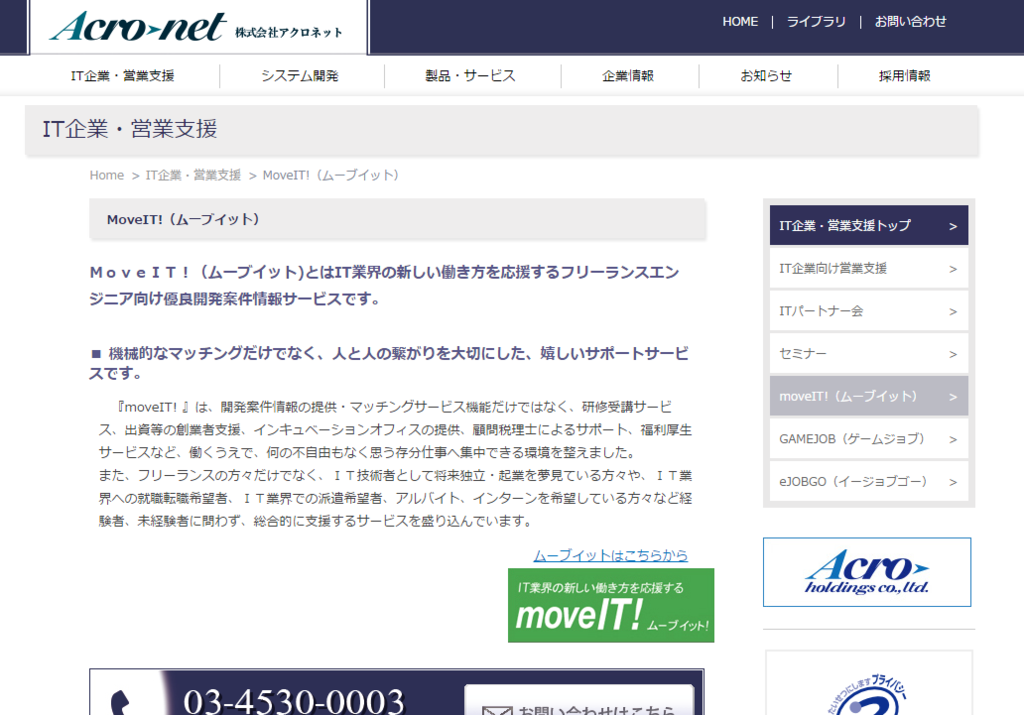Click the Acro-net company logo
Image resolution: width=1024 pixels, height=715 pixels.
coord(196,27)
